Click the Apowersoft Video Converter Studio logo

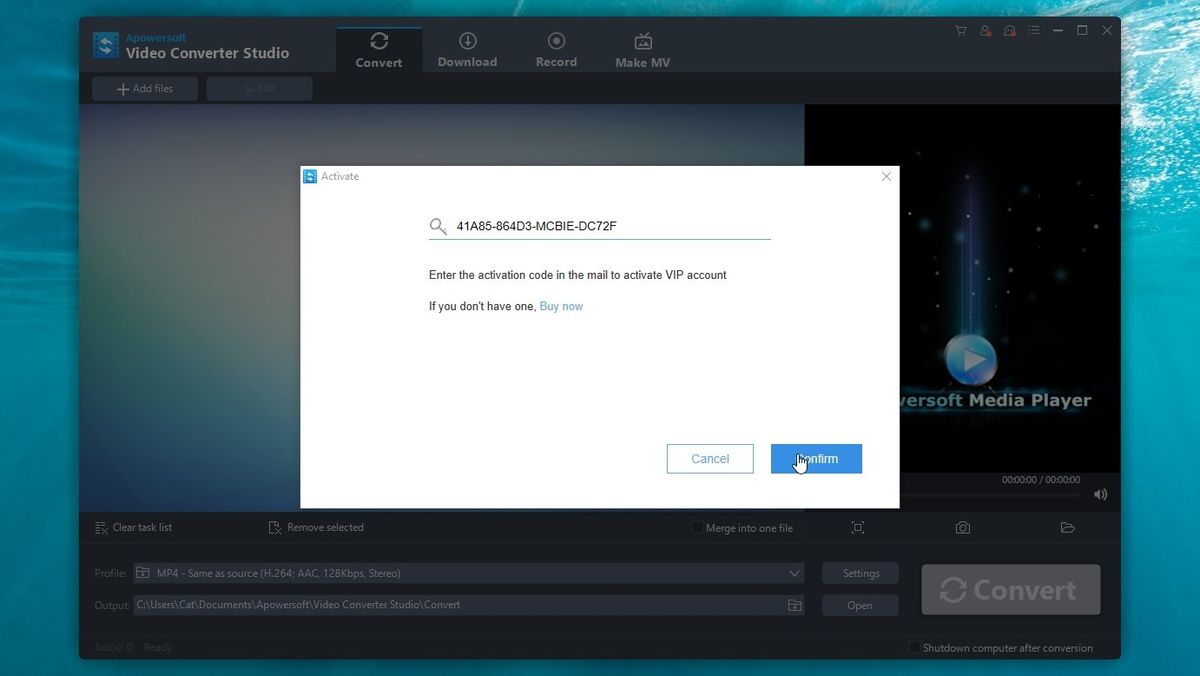106,45
